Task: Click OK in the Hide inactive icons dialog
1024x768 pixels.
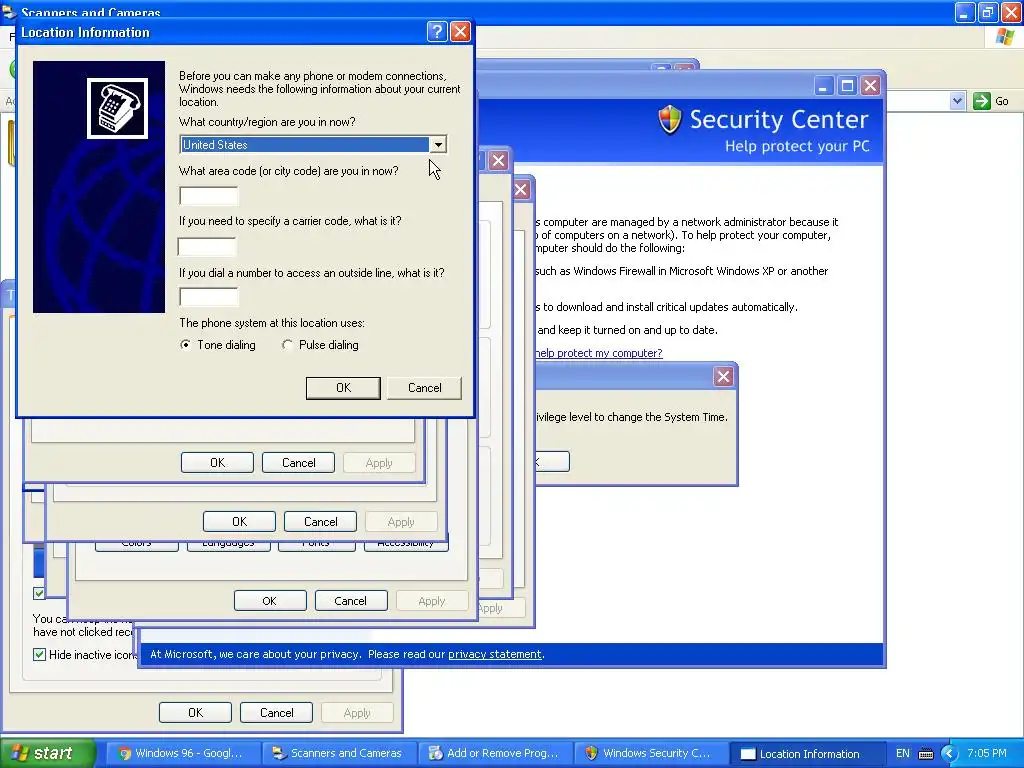Action: 195,712
